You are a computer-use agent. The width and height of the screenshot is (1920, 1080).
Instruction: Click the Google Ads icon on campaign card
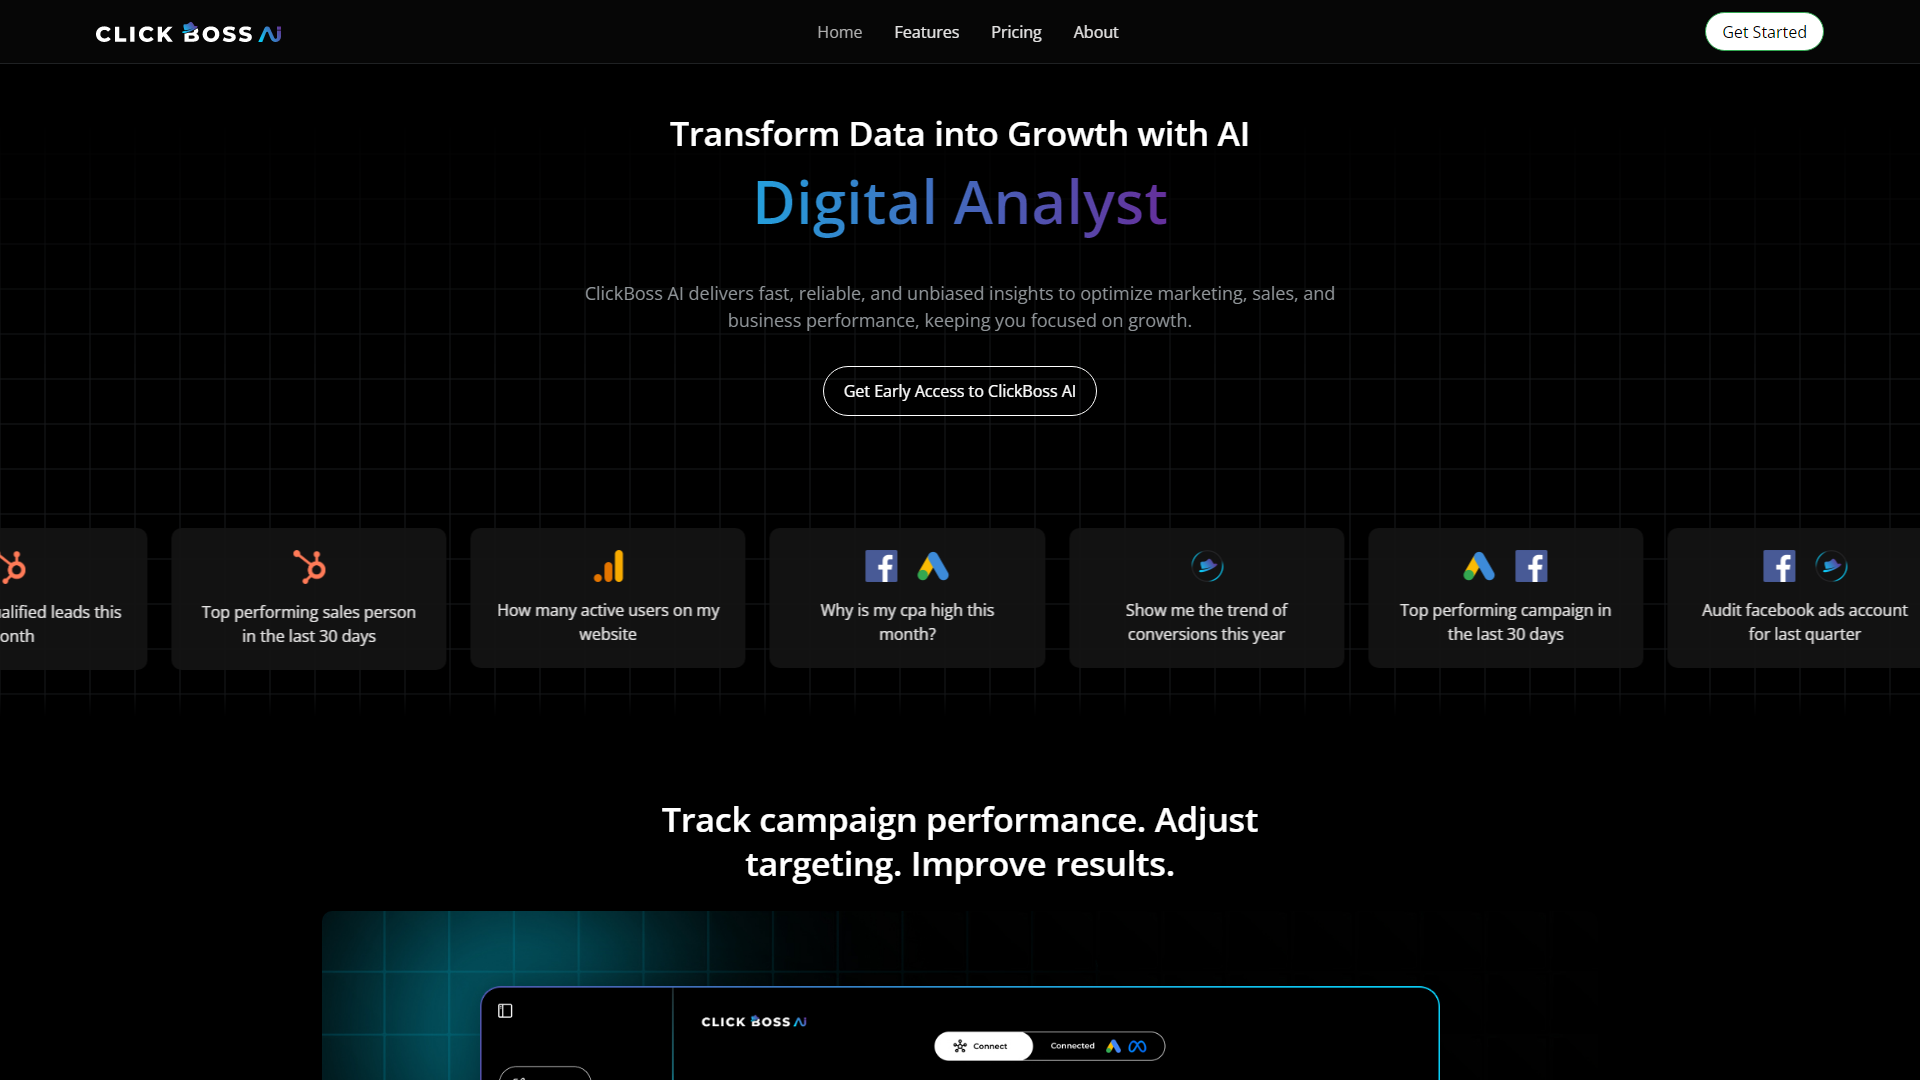1478,564
